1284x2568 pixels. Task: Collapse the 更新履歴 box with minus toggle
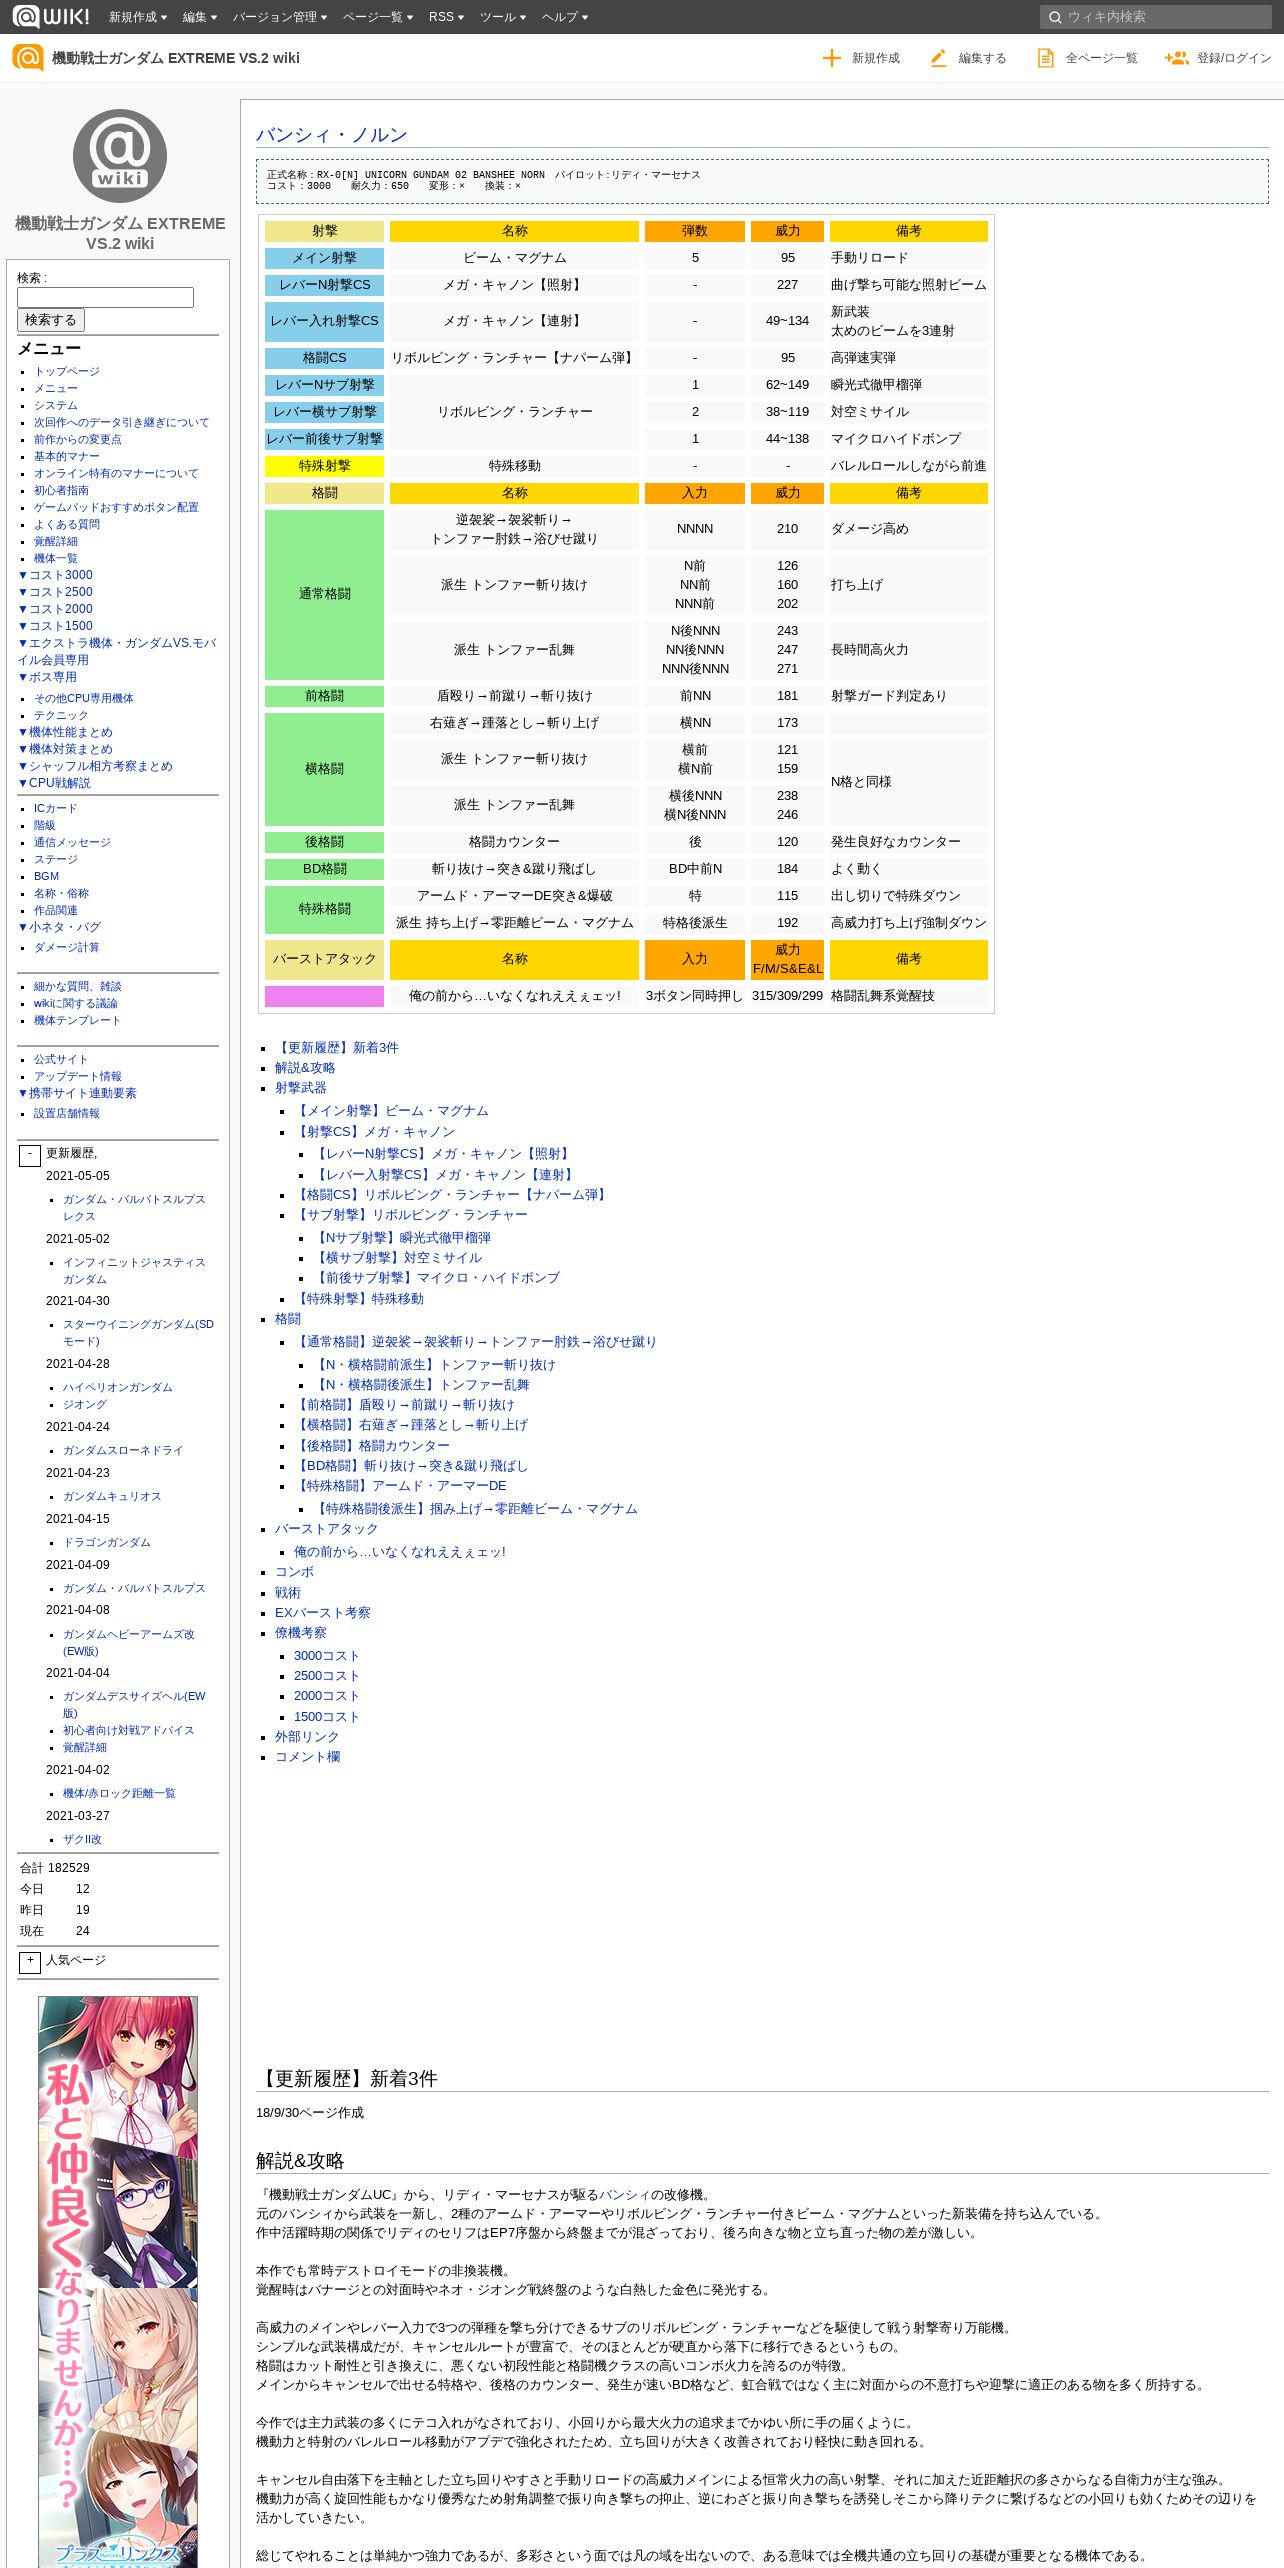tap(30, 1156)
